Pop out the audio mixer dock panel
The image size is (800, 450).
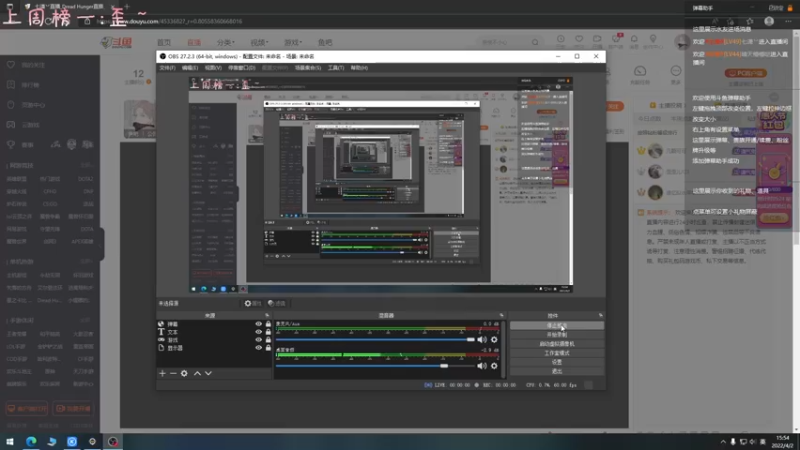tap(502, 315)
